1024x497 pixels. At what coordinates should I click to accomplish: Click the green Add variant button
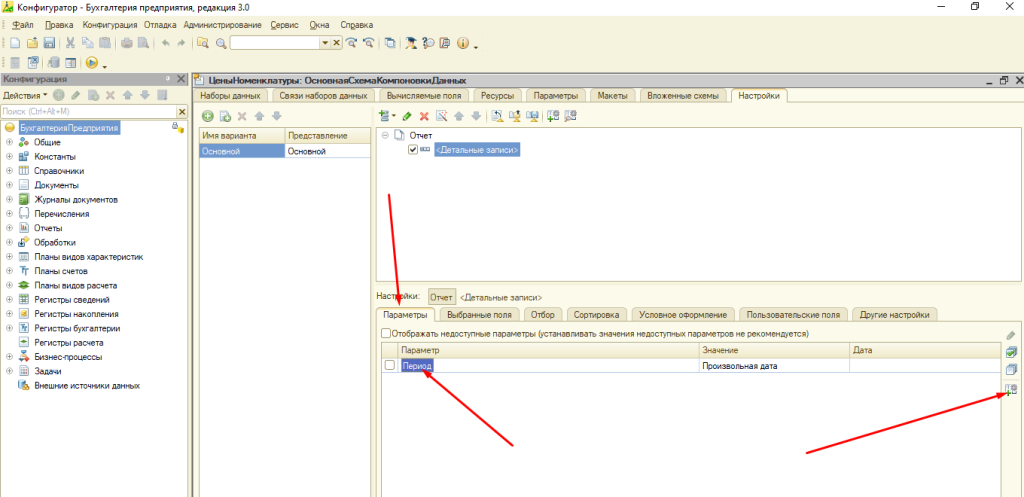pos(208,116)
